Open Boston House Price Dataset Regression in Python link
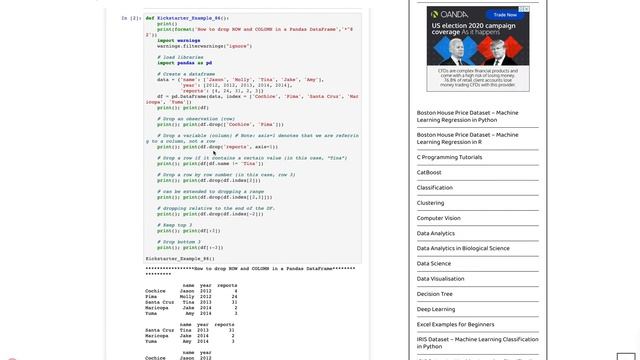This screenshot has width=640, height=360. point(467,116)
